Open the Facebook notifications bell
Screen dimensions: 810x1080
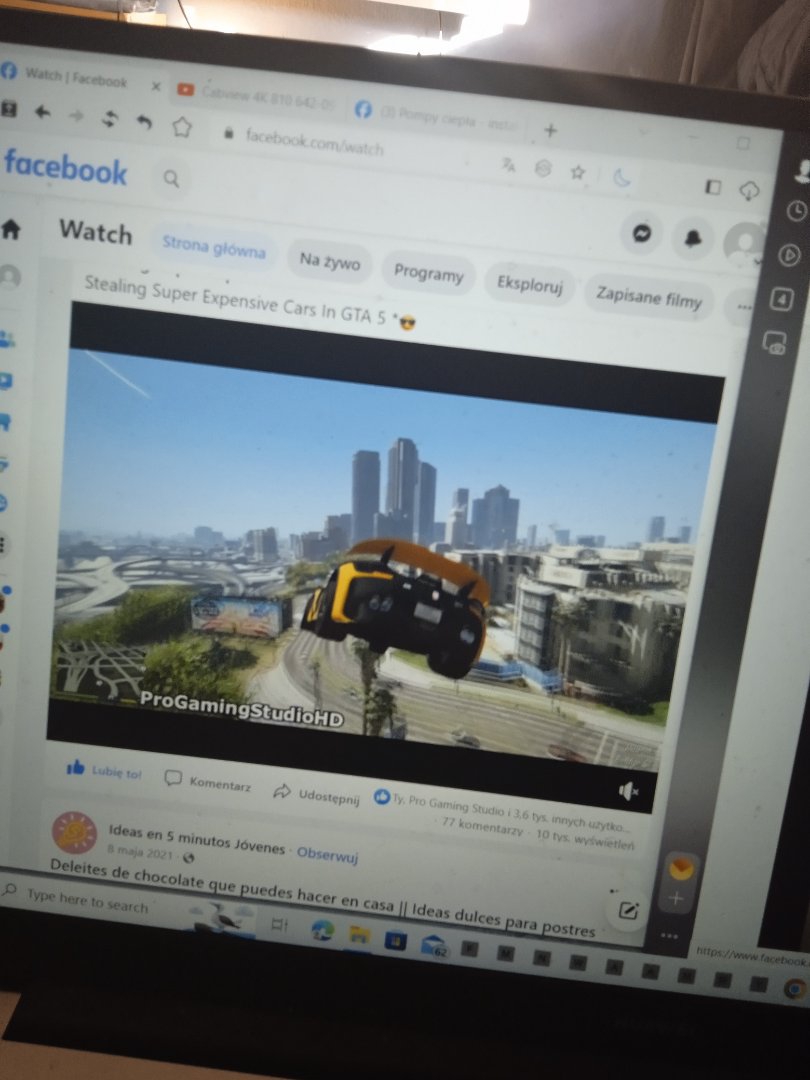point(692,238)
